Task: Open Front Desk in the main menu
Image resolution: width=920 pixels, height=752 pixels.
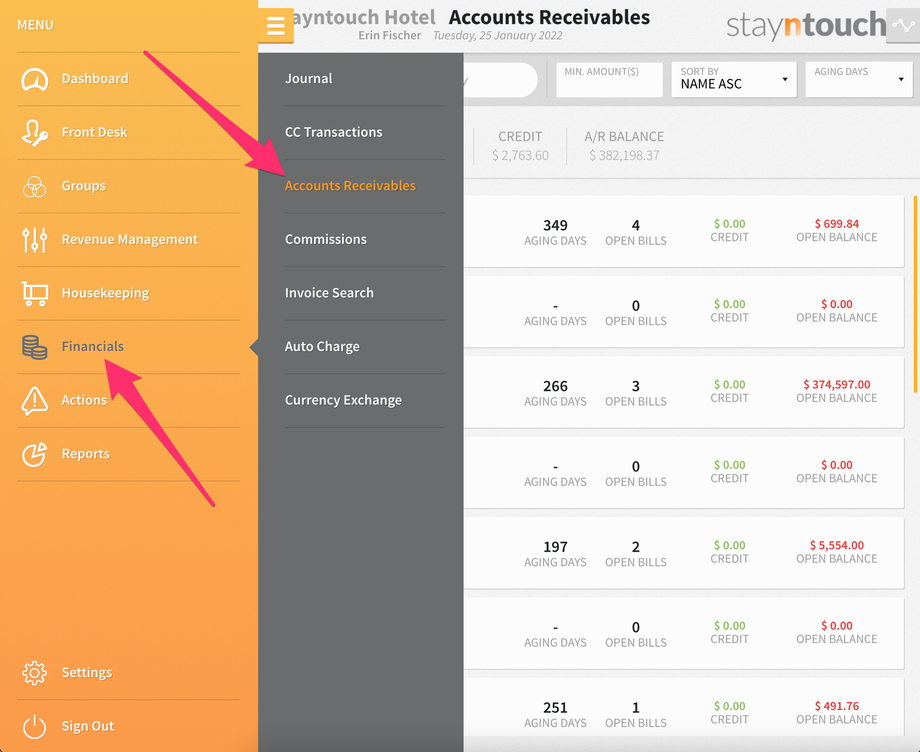Action: point(94,132)
